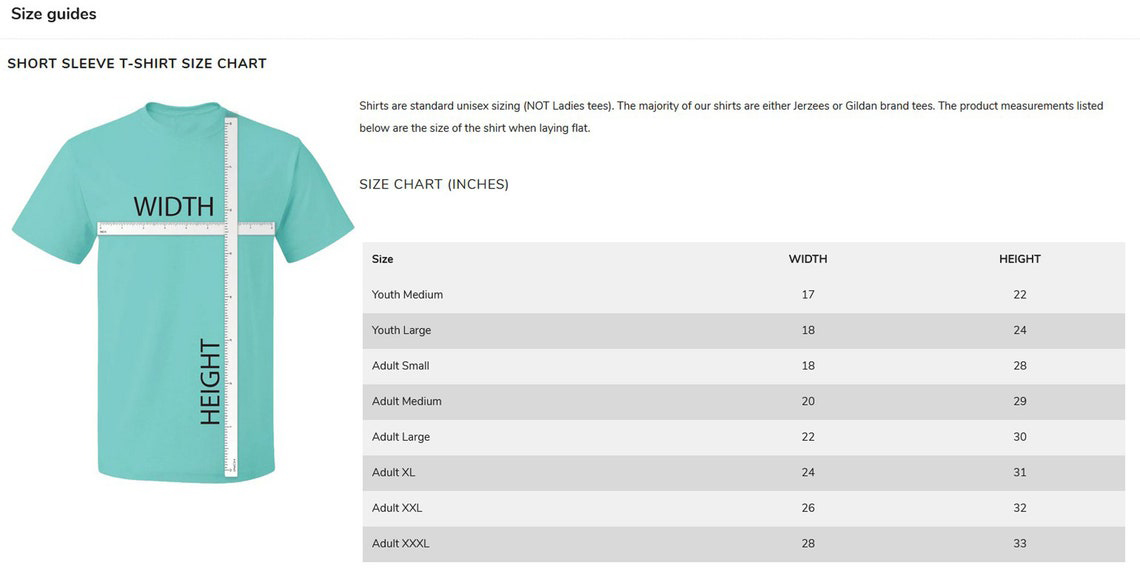Select the Adult Medium row label

(406, 401)
